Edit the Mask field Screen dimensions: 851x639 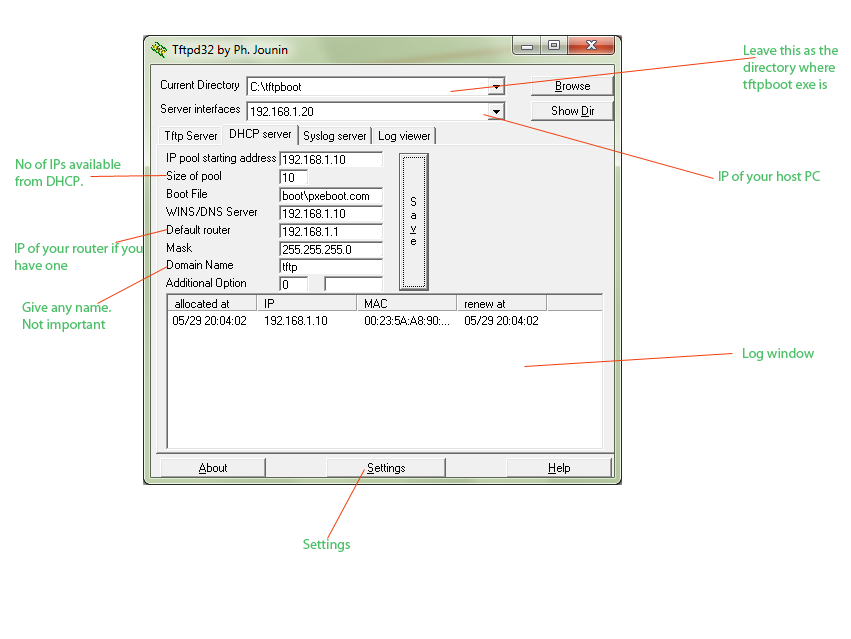(330, 250)
